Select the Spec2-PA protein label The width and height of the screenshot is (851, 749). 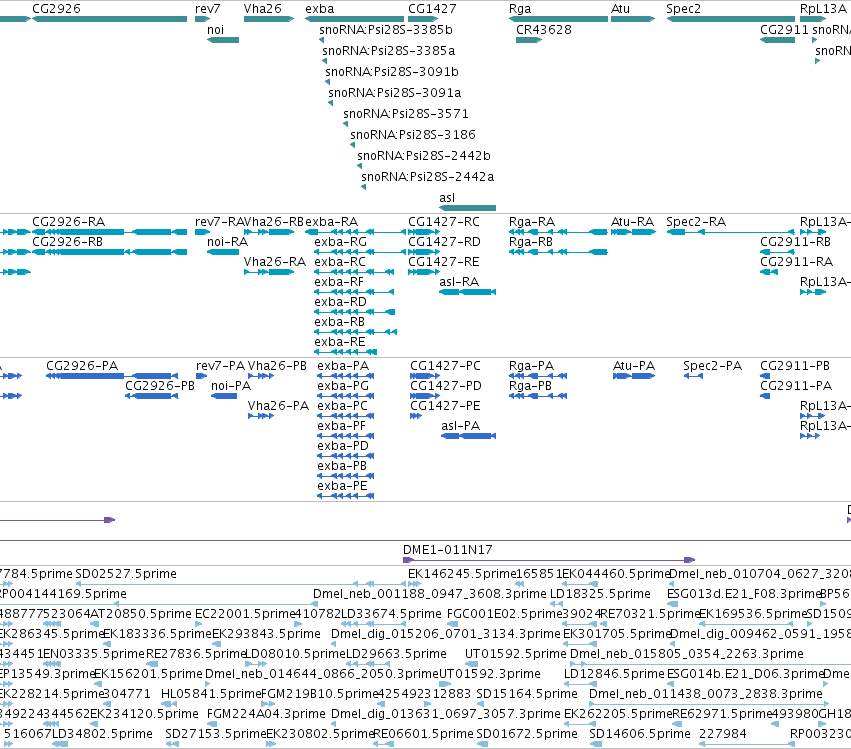(713, 366)
